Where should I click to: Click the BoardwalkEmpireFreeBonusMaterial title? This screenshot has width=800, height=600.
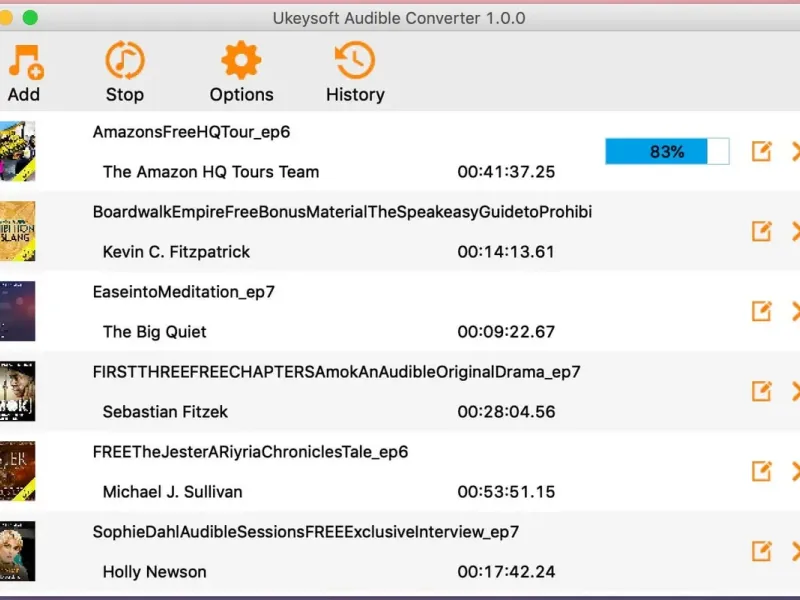342,212
